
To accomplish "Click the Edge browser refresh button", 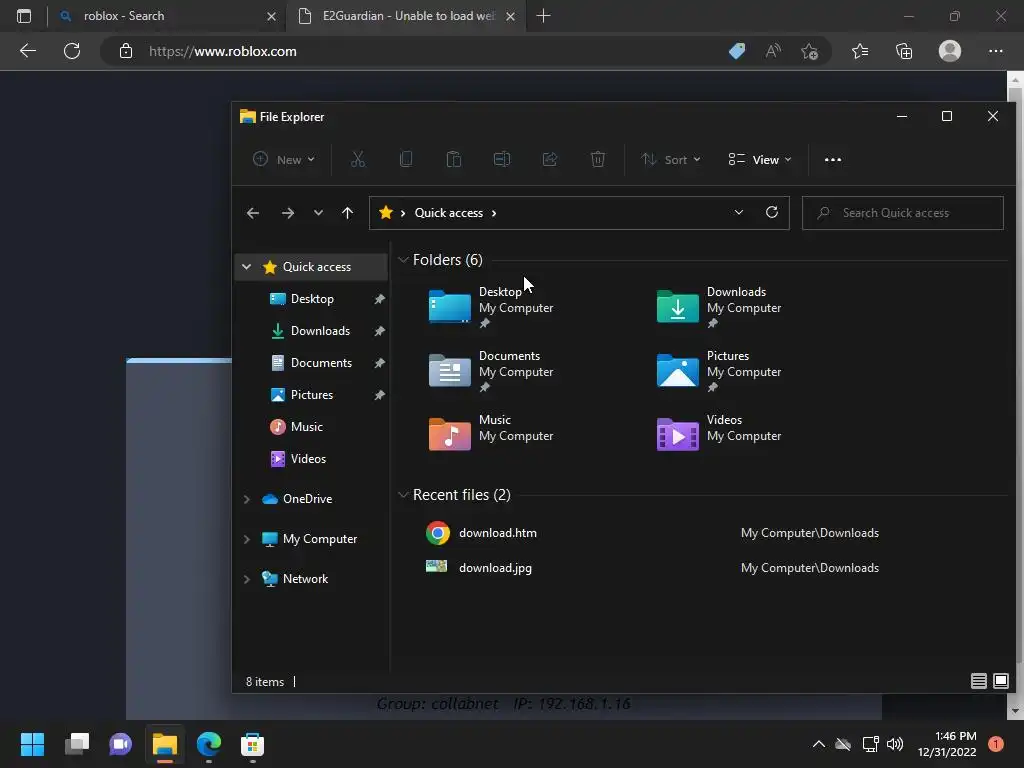I will click(72, 51).
